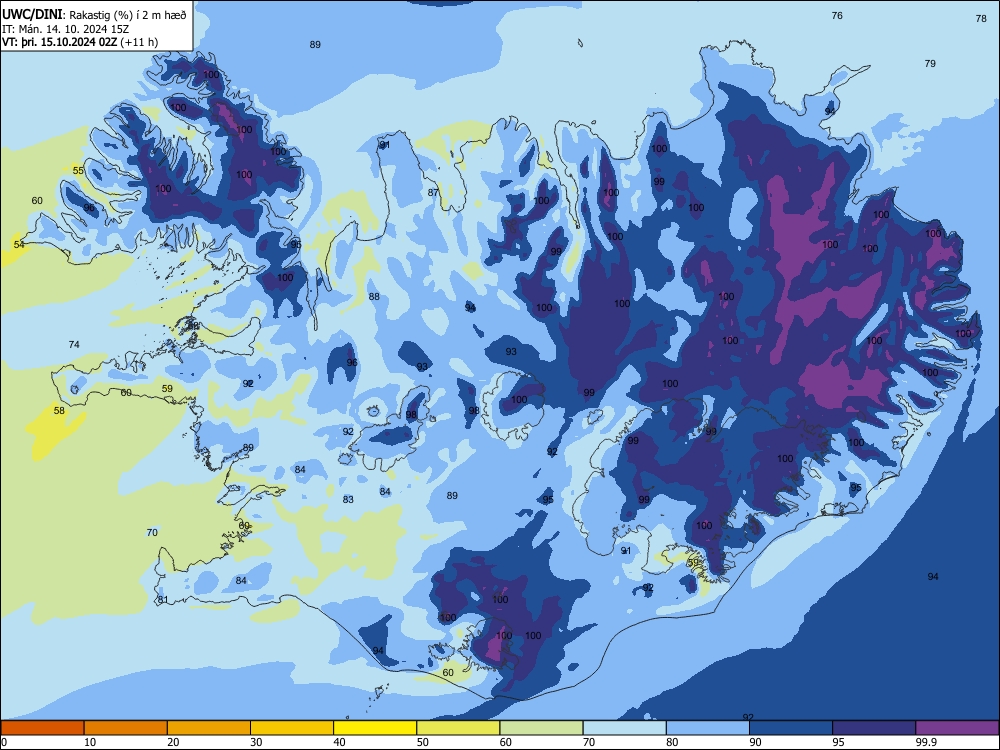Click the title 'UWC/DINI: Rakastig (%) í 2 m hæð'

(x=94, y=15)
